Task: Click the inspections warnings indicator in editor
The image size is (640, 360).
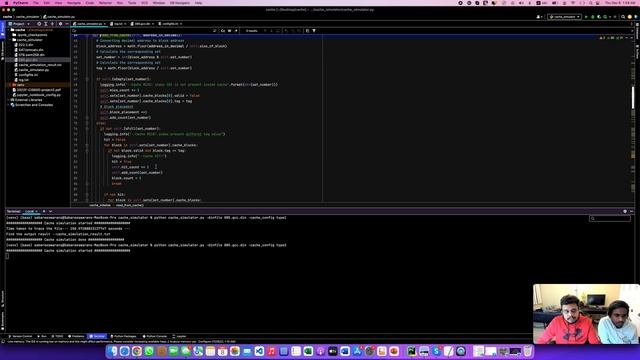Action: (611, 38)
